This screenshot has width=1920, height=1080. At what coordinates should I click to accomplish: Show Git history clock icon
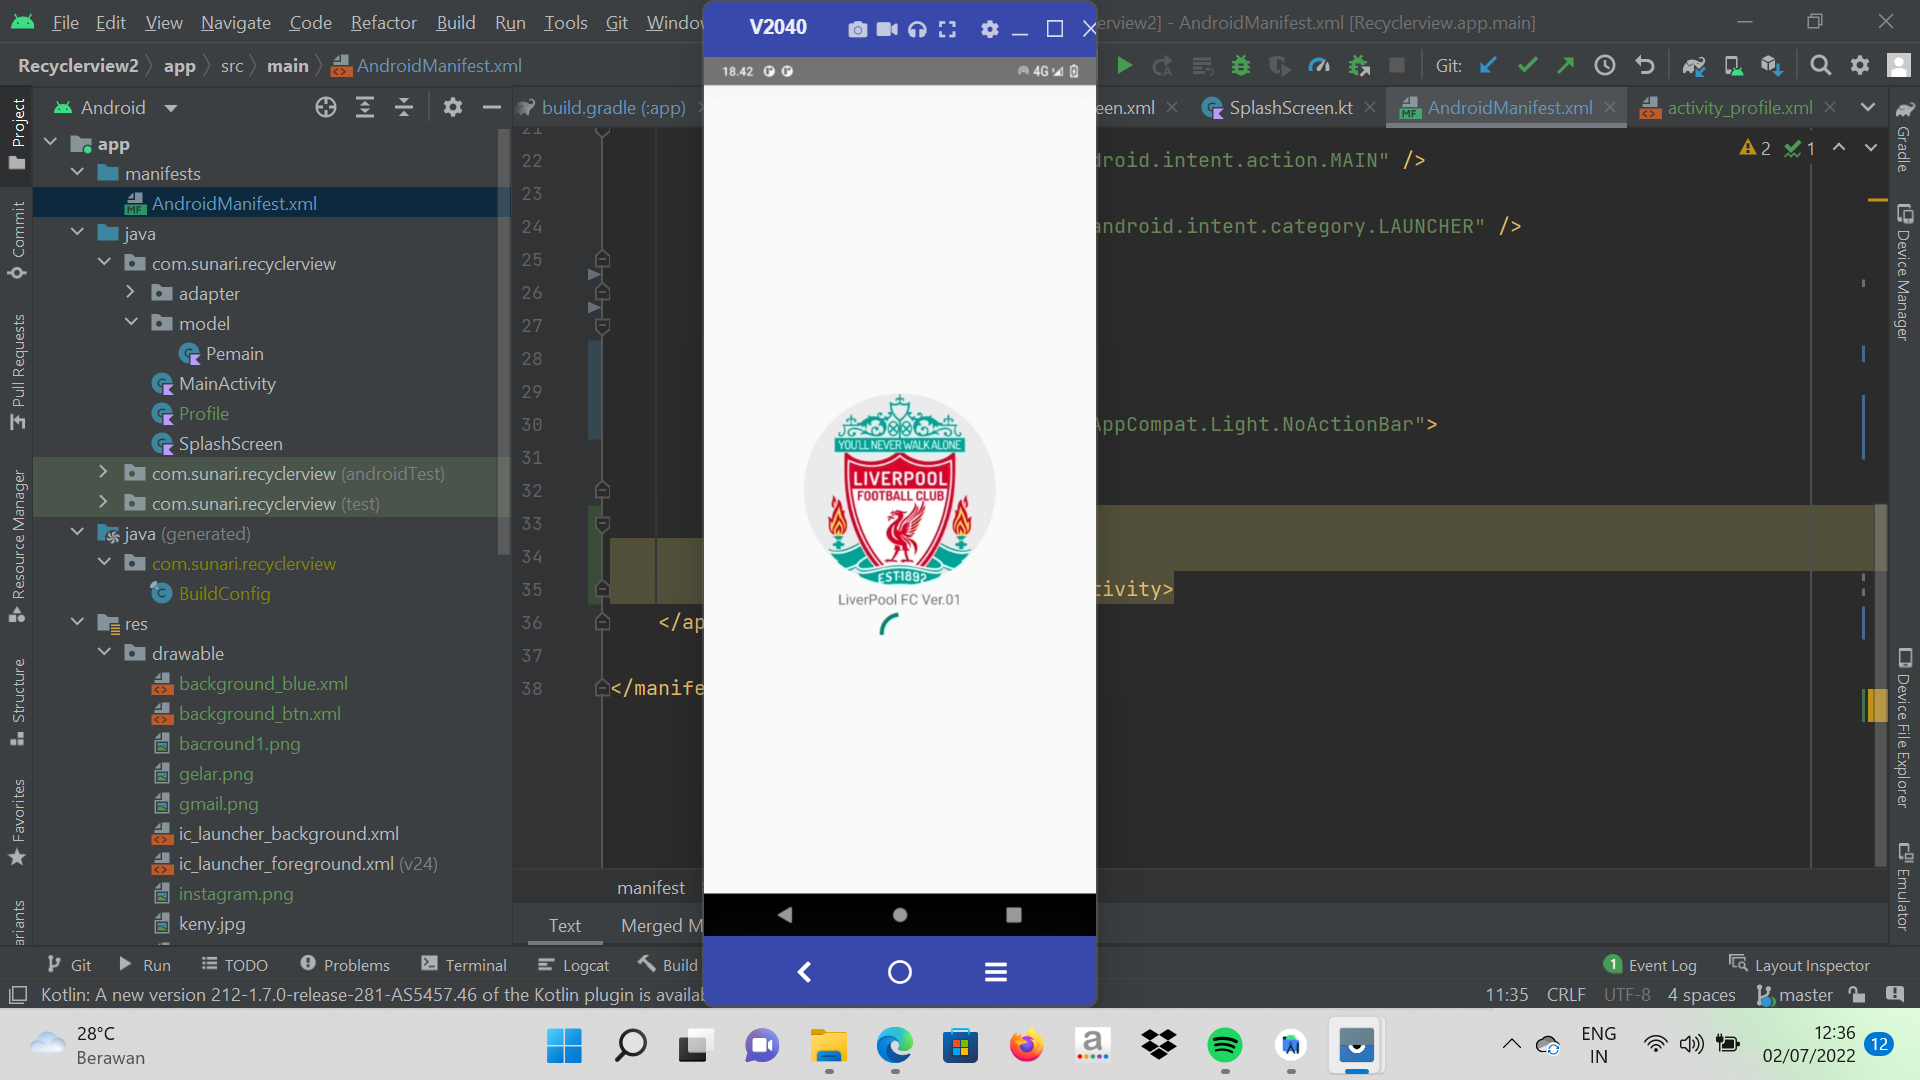1605,66
